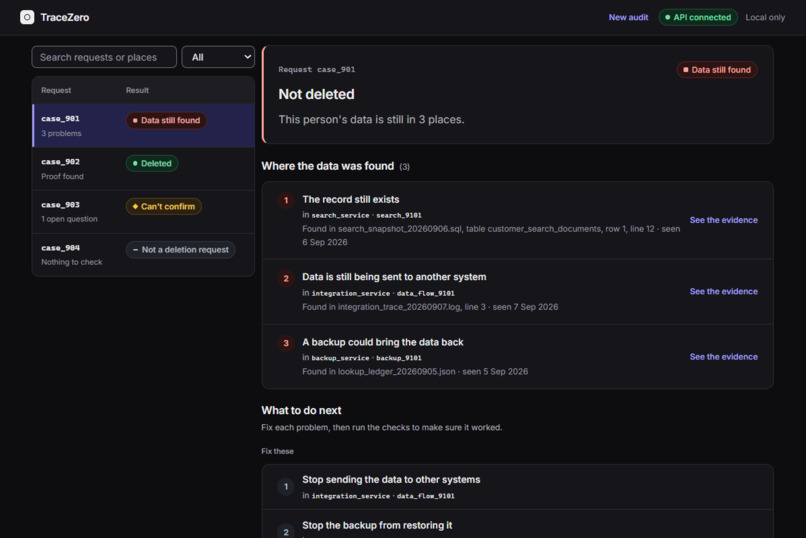Click the 3 problems subtitle text

point(61,133)
